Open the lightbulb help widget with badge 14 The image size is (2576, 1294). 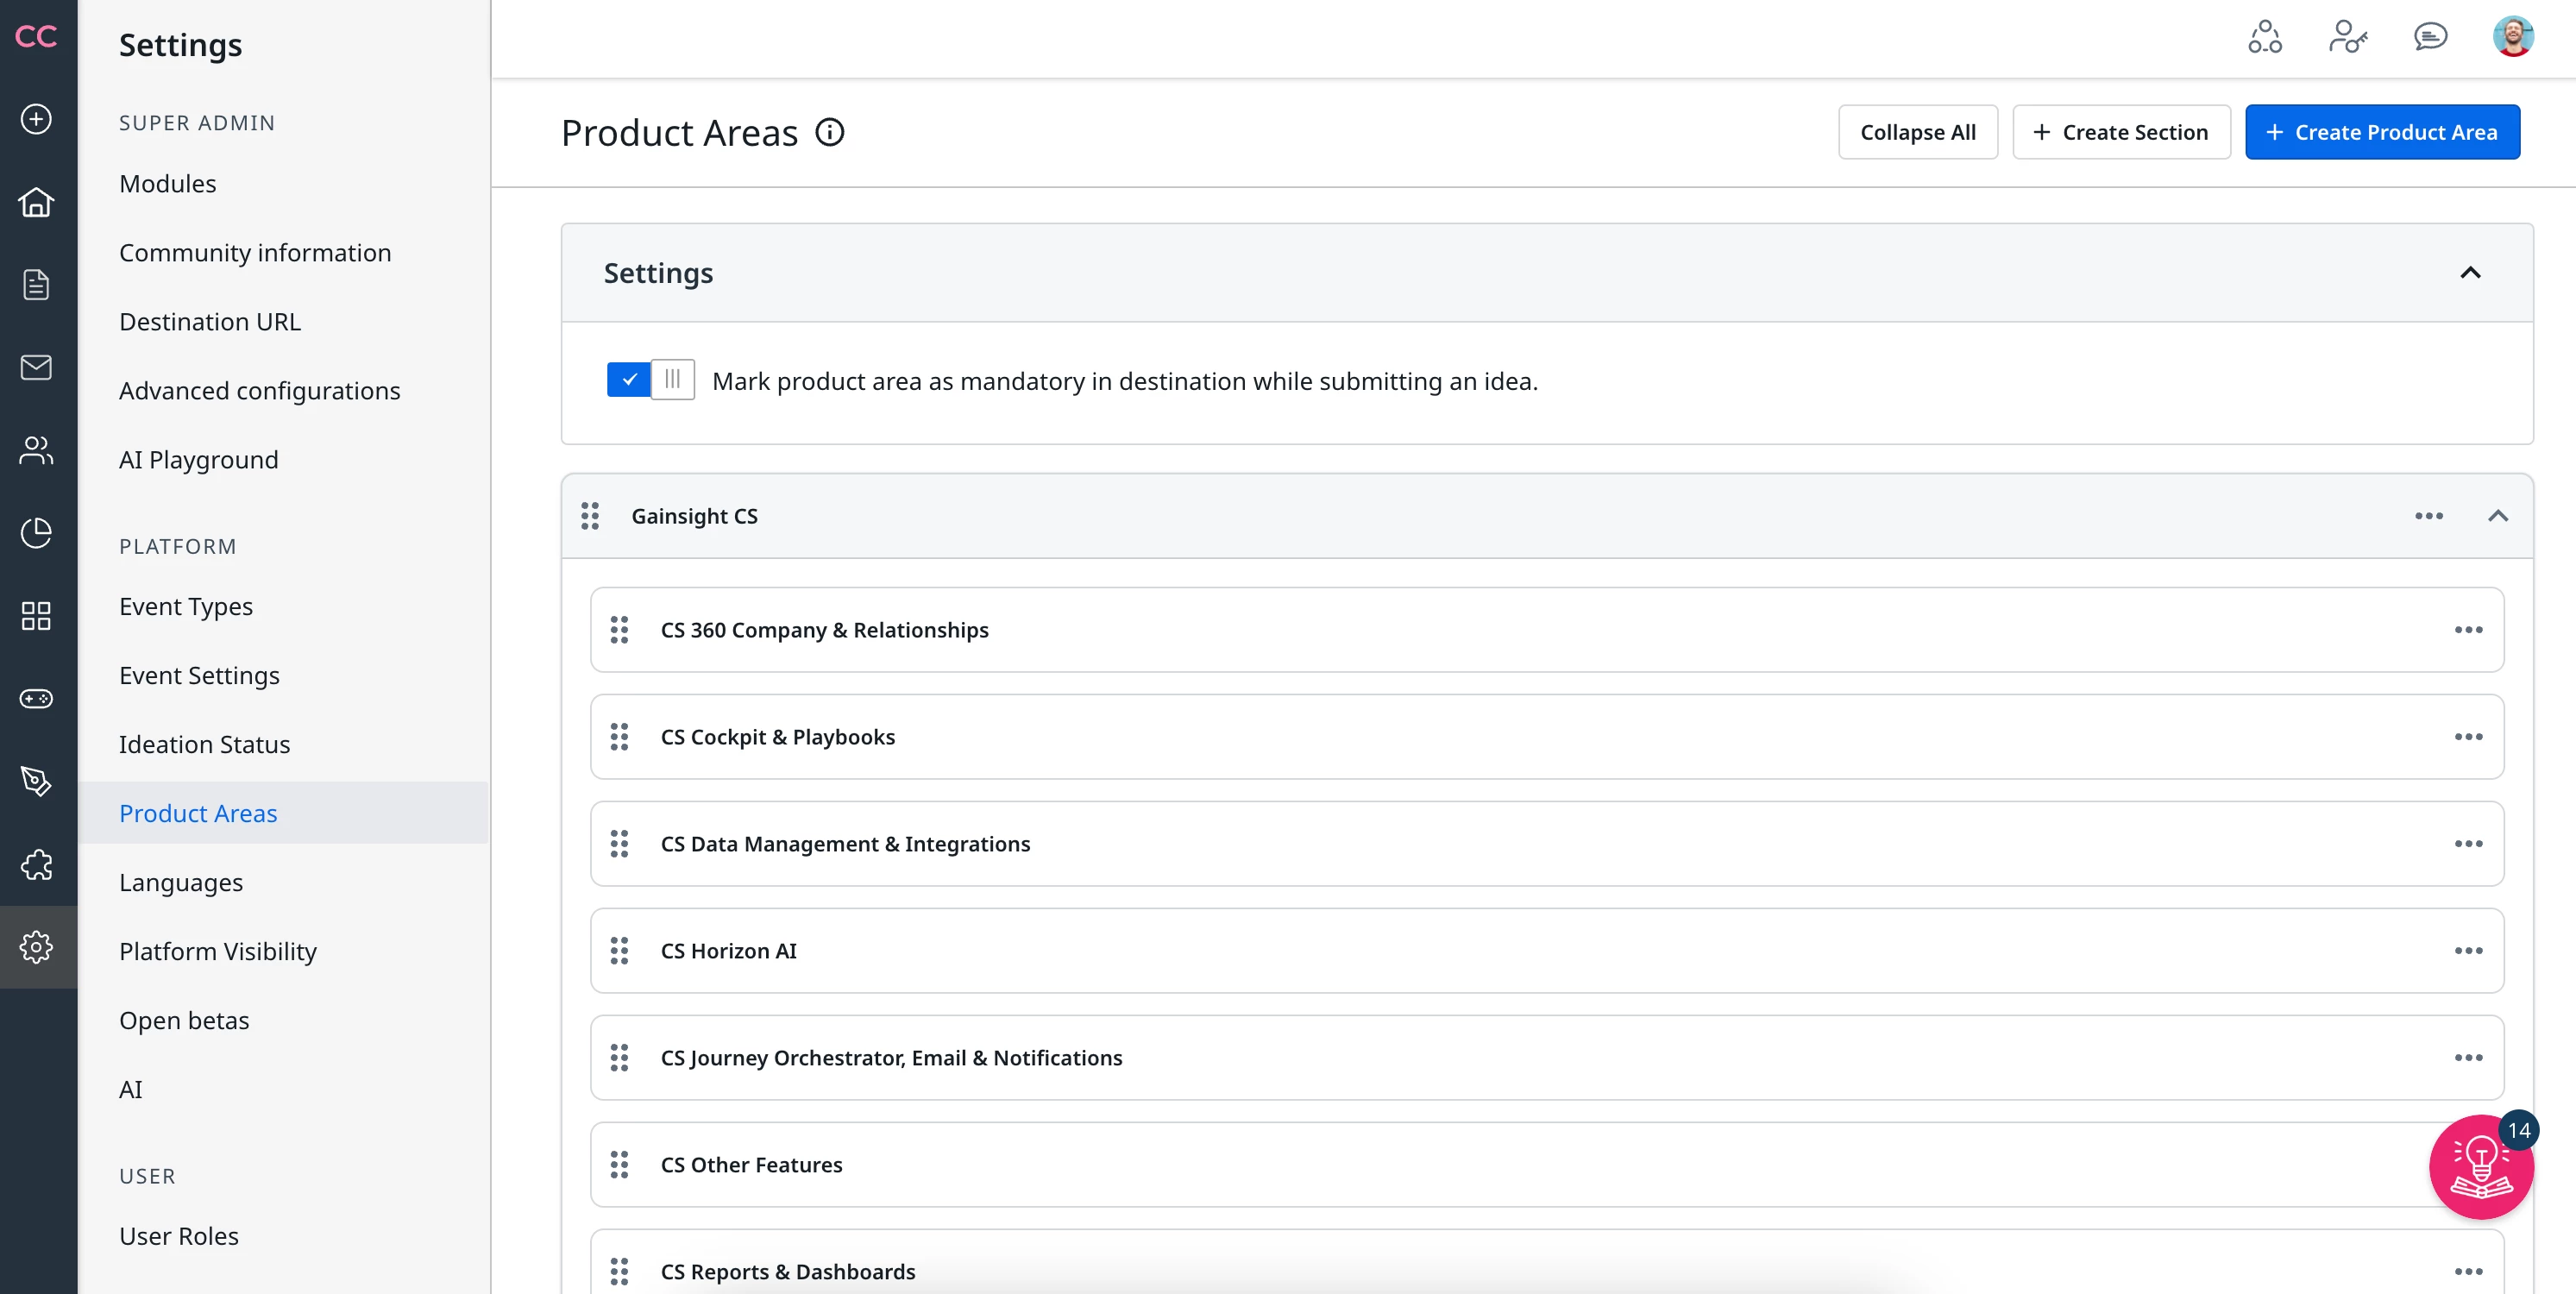2481,1166
